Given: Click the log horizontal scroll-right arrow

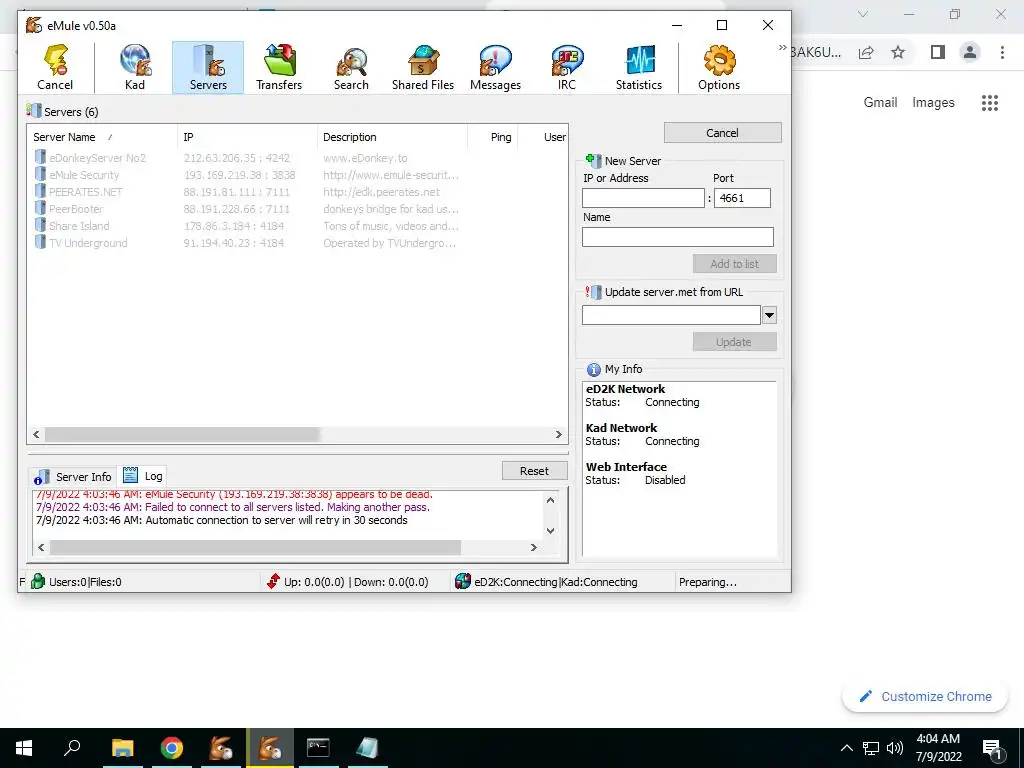Looking at the screenshot, I should [x=534, y=547].
